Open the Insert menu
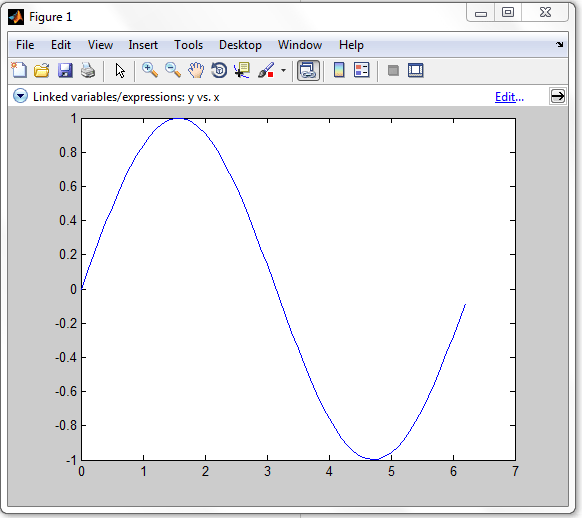The height and width of the screenshot is (518, 582). 143,45
